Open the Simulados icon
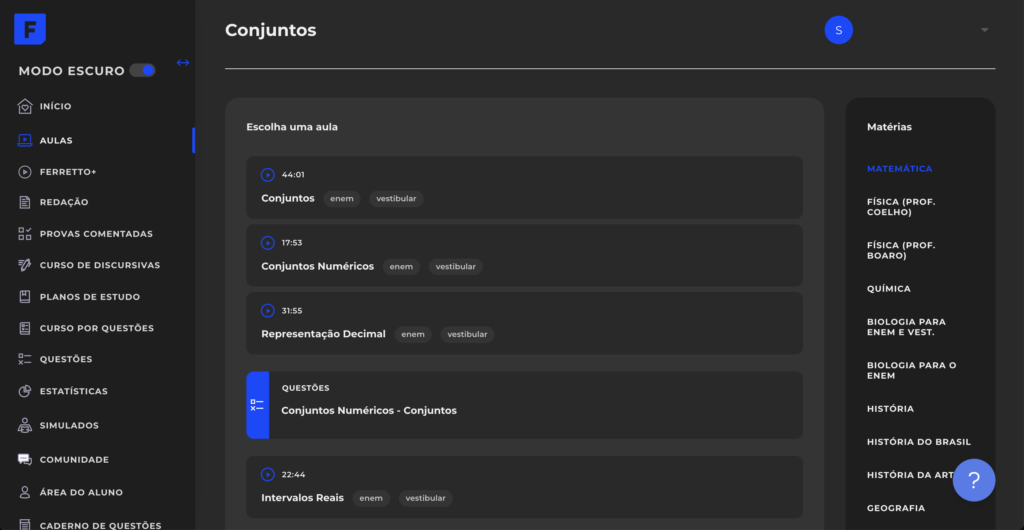Screen dimensions: 1024x530 click(25, 426)
